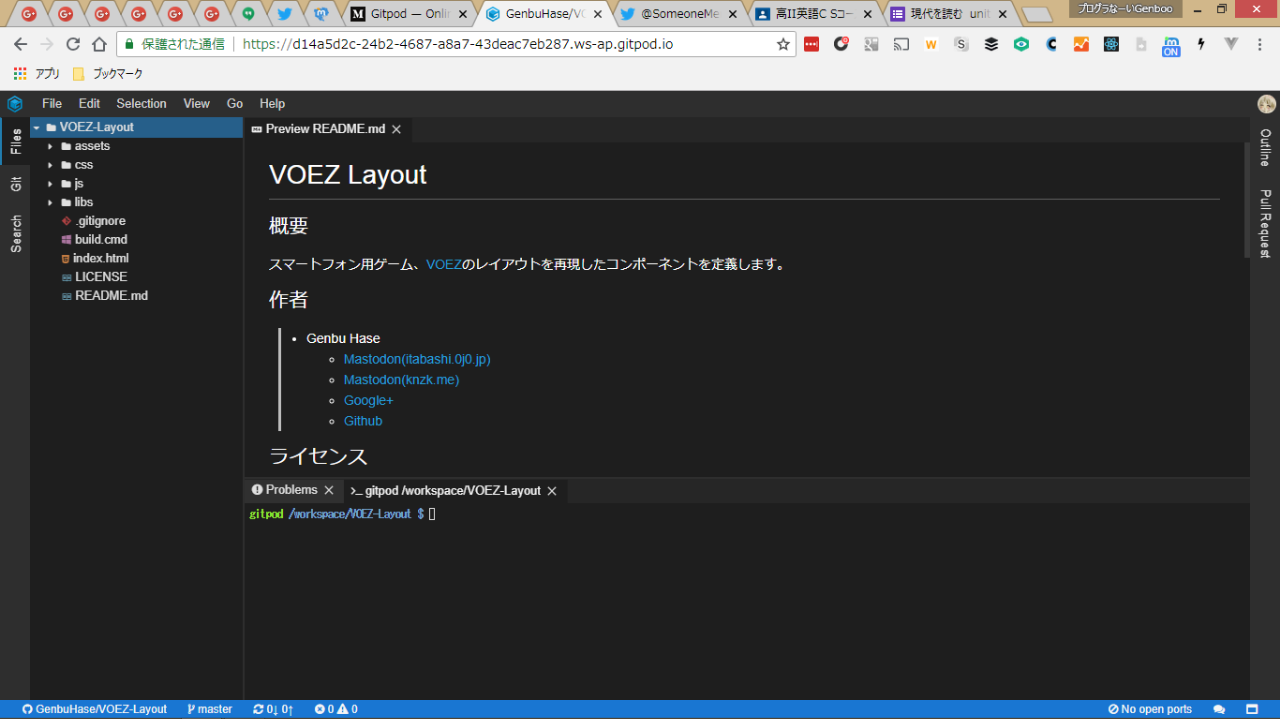Click the chat bubble icon in status bar
The image size is (1280, 719).
[1219, 709]
